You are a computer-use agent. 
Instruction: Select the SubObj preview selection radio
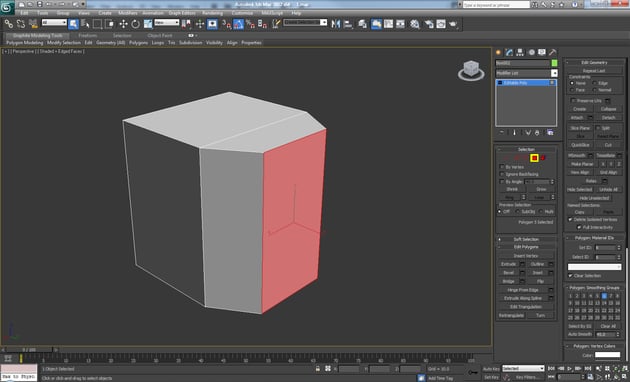pos(518,211)
